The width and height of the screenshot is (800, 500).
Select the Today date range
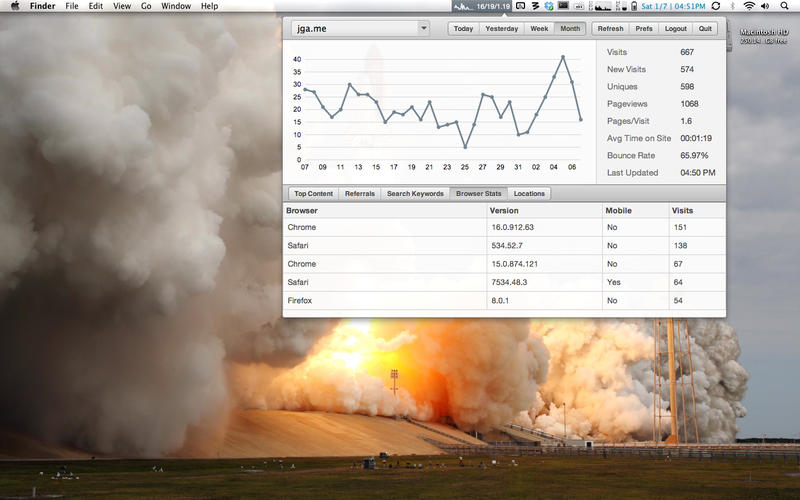pos(463,29)
